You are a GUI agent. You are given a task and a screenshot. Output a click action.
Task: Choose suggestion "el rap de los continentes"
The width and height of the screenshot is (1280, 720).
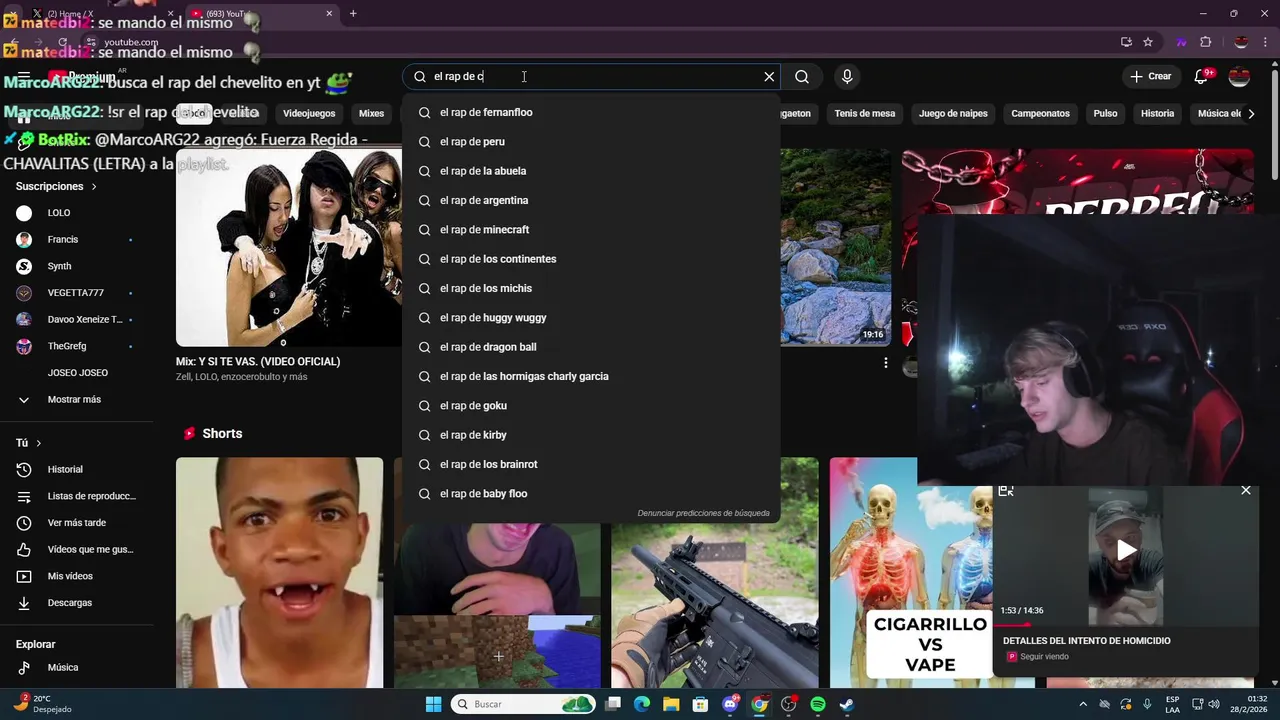click(591, 259)
